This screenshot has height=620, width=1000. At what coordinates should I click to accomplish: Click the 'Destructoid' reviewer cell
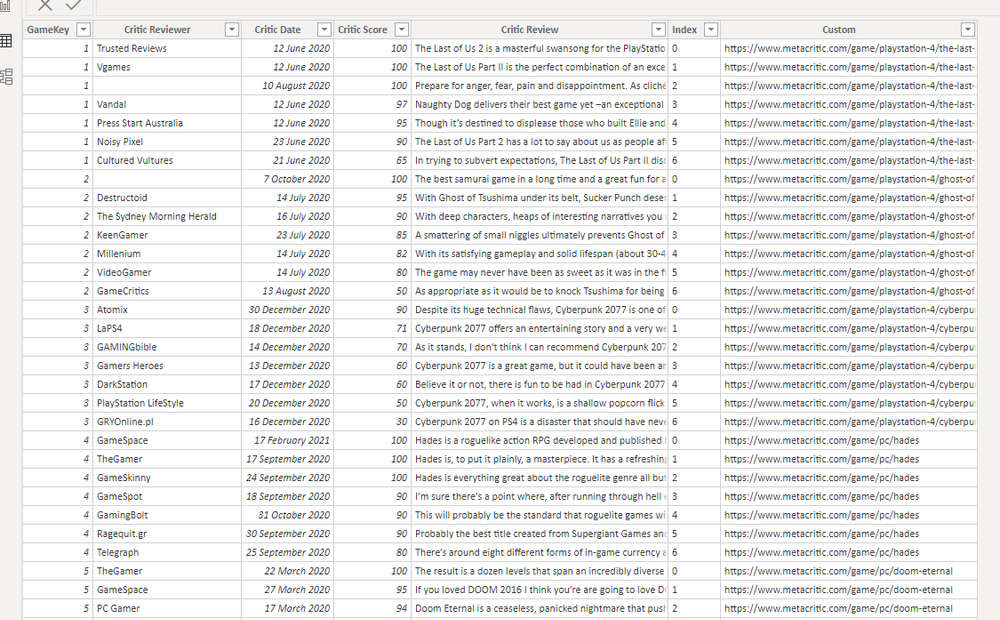[x=167, y=198]
